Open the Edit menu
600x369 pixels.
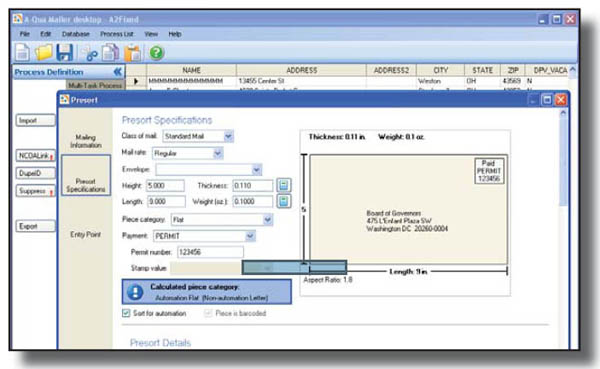(46, 34)
